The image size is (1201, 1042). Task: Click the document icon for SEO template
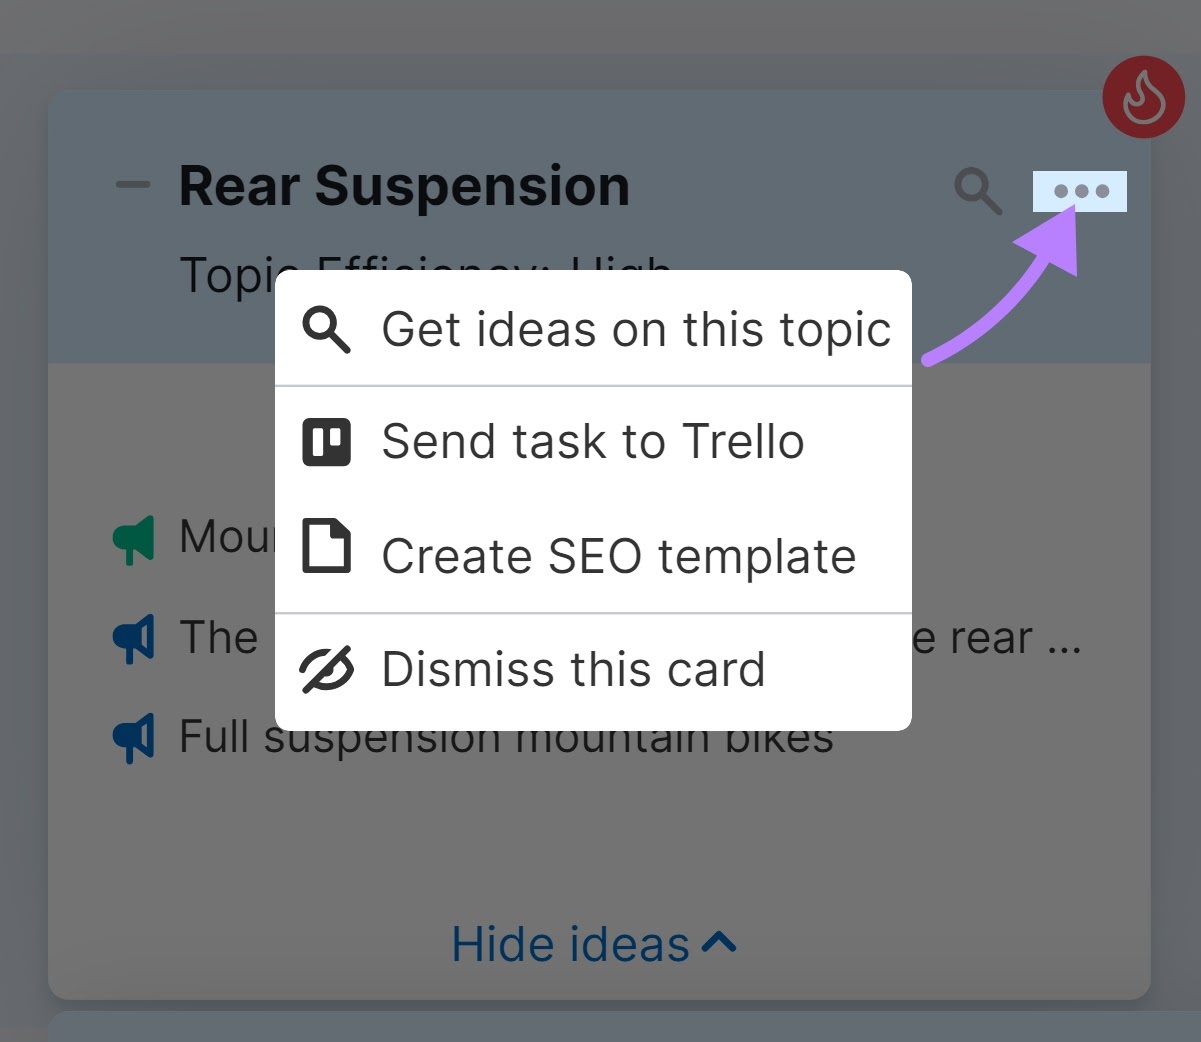pos(326,546)
